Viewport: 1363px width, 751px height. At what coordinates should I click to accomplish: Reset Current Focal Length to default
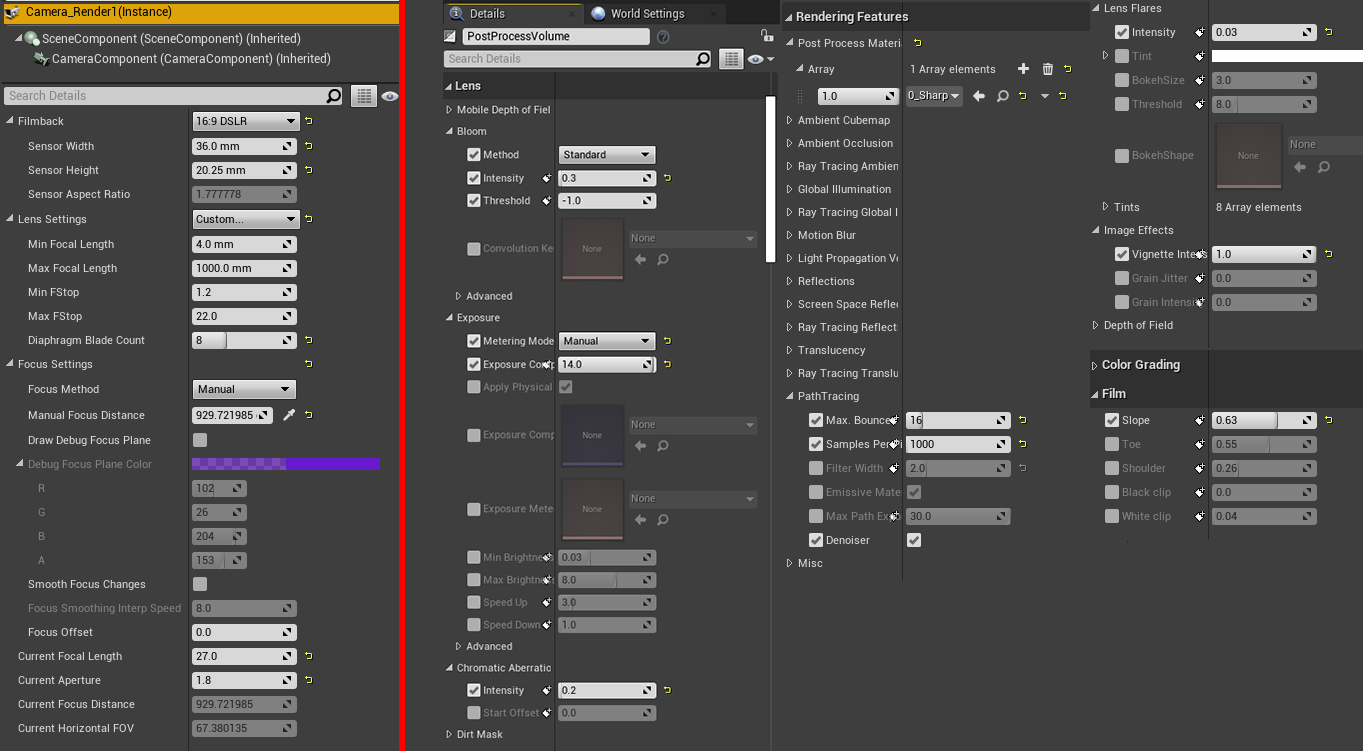(308, 656)
